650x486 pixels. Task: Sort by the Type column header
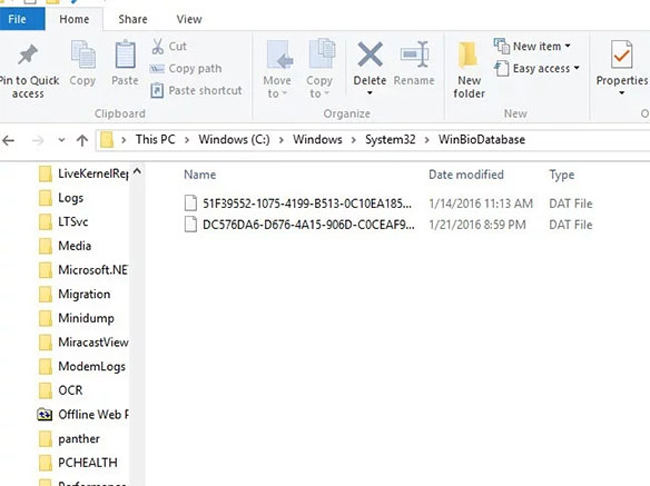pos(562,175)
